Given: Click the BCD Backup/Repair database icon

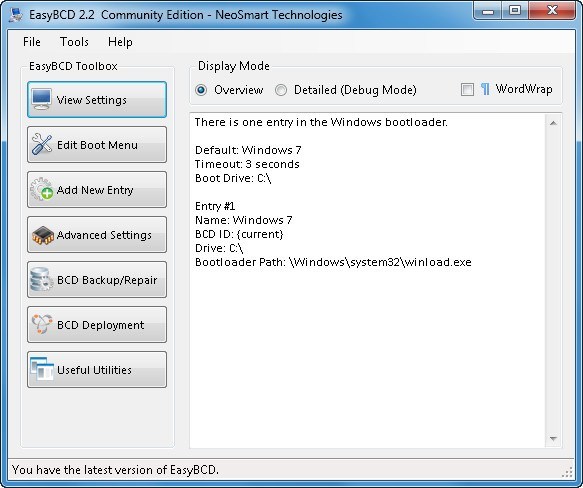Looking at the screenshot, I should 41,279.
